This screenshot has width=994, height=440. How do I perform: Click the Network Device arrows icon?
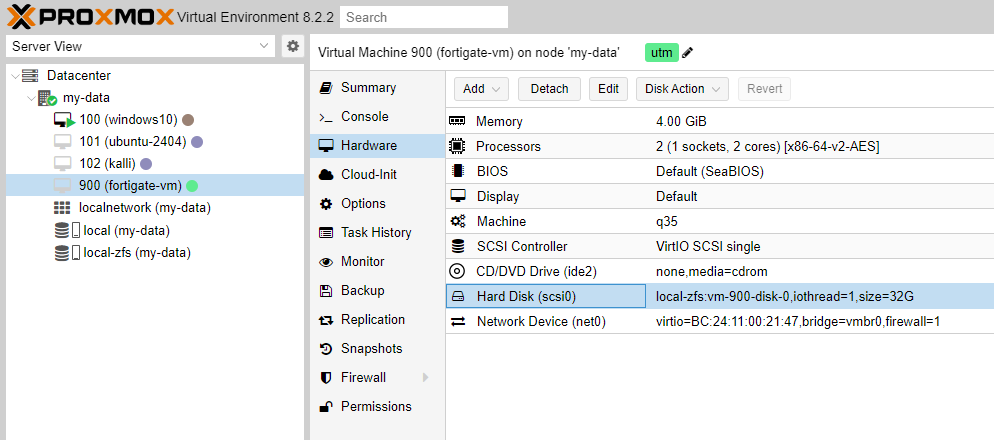pyautogui.click(x=457, y=322)
